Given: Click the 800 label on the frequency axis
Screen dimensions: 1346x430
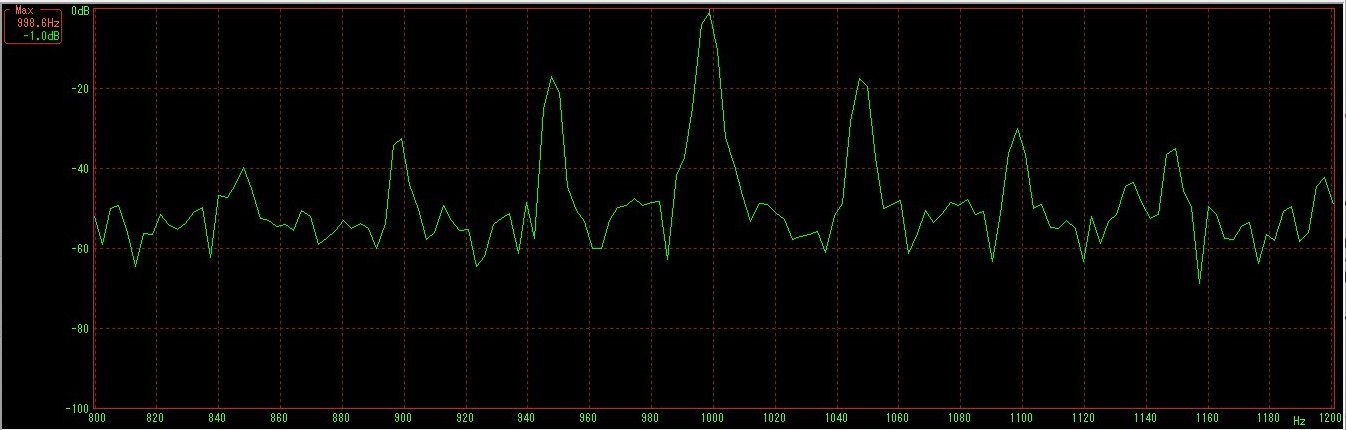Looking at the screenshot, I should coord(95,420).
